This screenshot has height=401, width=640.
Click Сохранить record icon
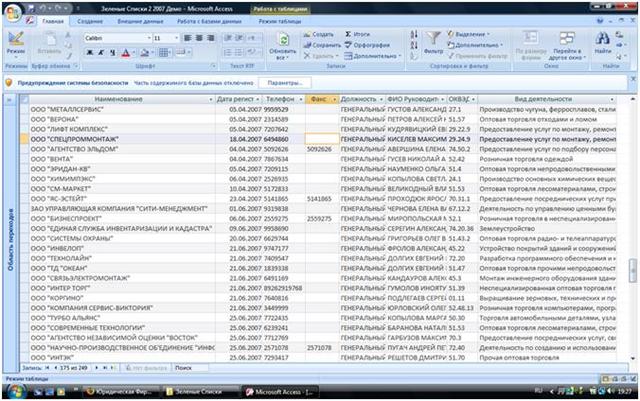[307, 45]
